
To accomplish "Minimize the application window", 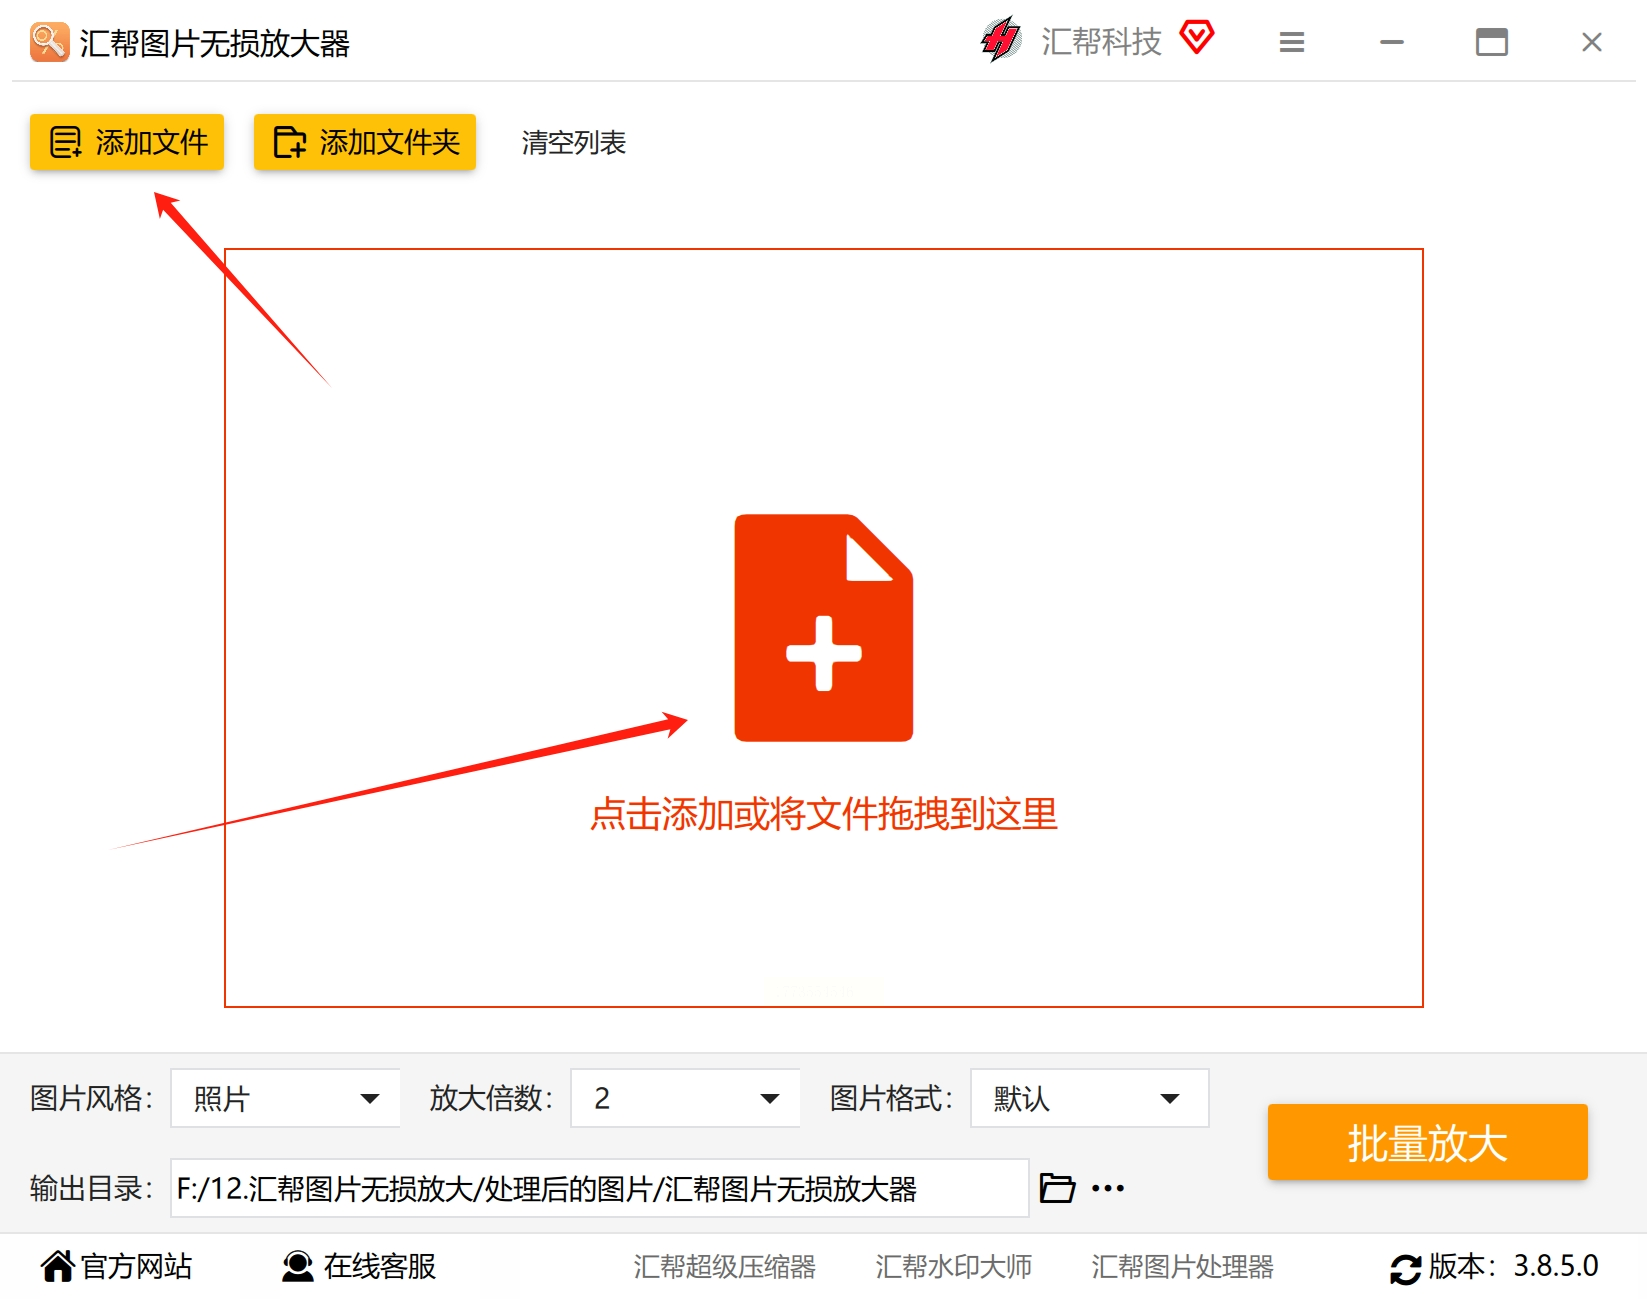I will tap(1392, 42).
